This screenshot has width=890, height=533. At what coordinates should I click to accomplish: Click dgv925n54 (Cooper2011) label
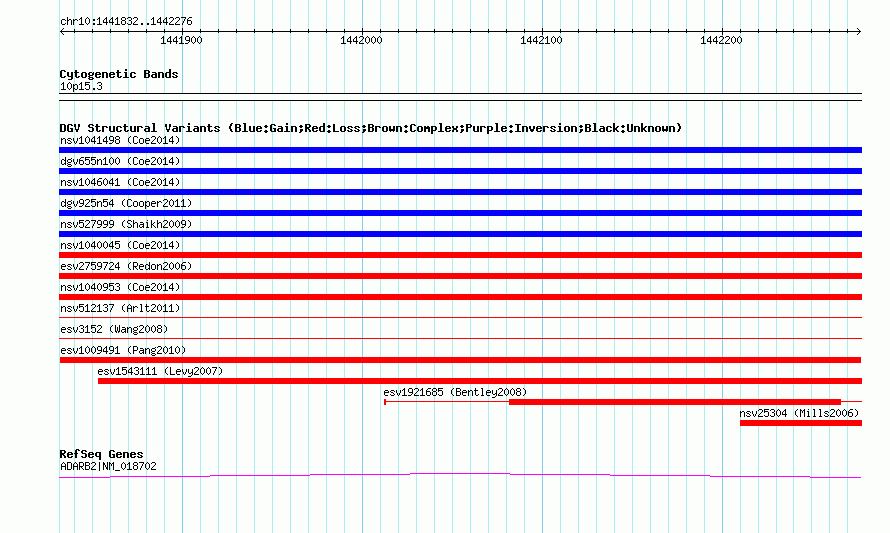pos(126,203)
